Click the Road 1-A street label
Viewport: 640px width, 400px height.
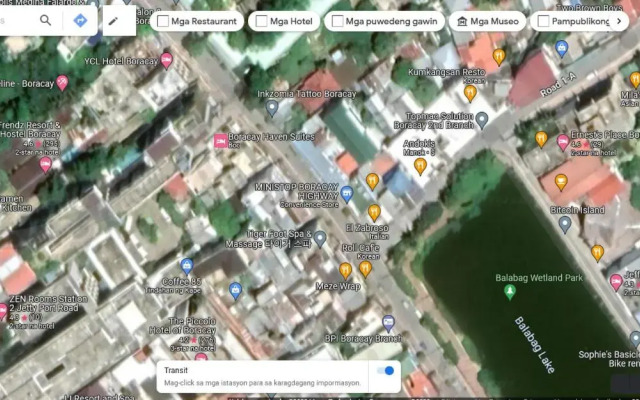coord(558,85)
